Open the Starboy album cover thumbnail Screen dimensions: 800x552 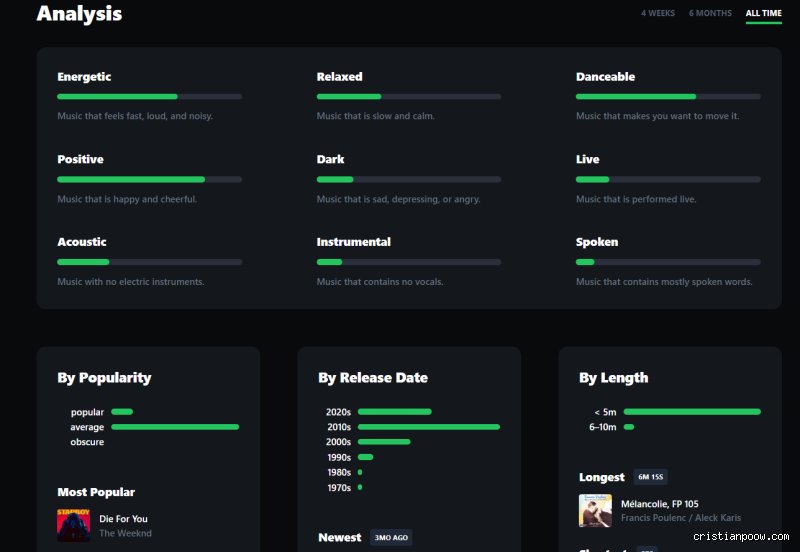[x=73, y=525]
